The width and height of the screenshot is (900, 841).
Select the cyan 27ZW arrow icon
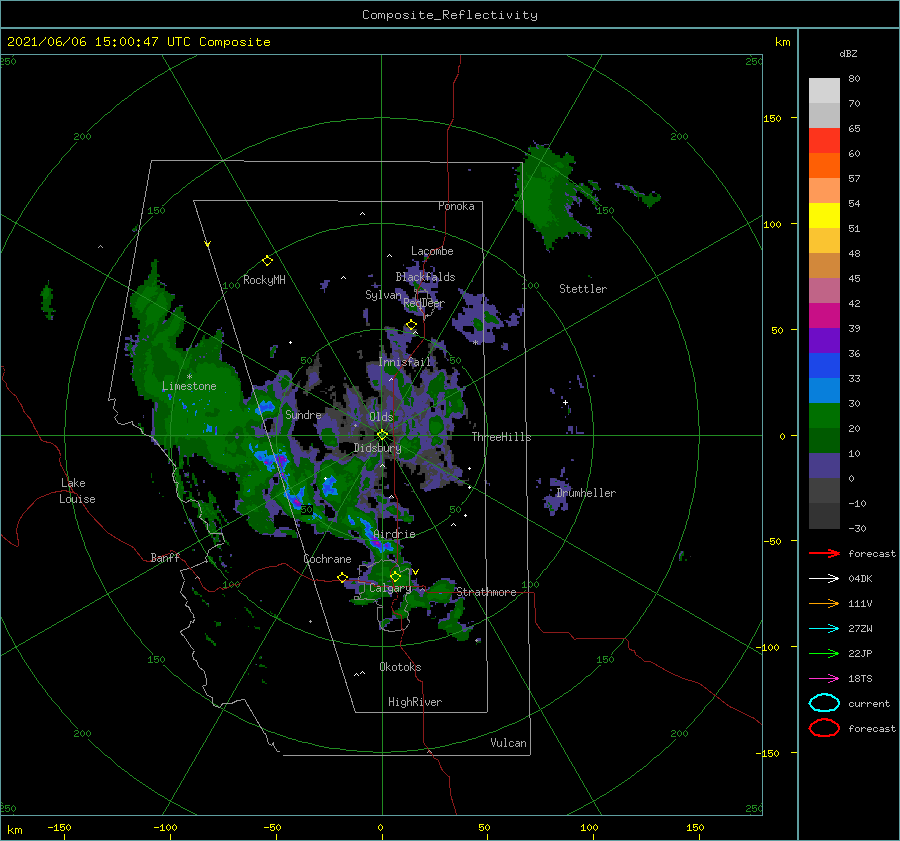824,629
